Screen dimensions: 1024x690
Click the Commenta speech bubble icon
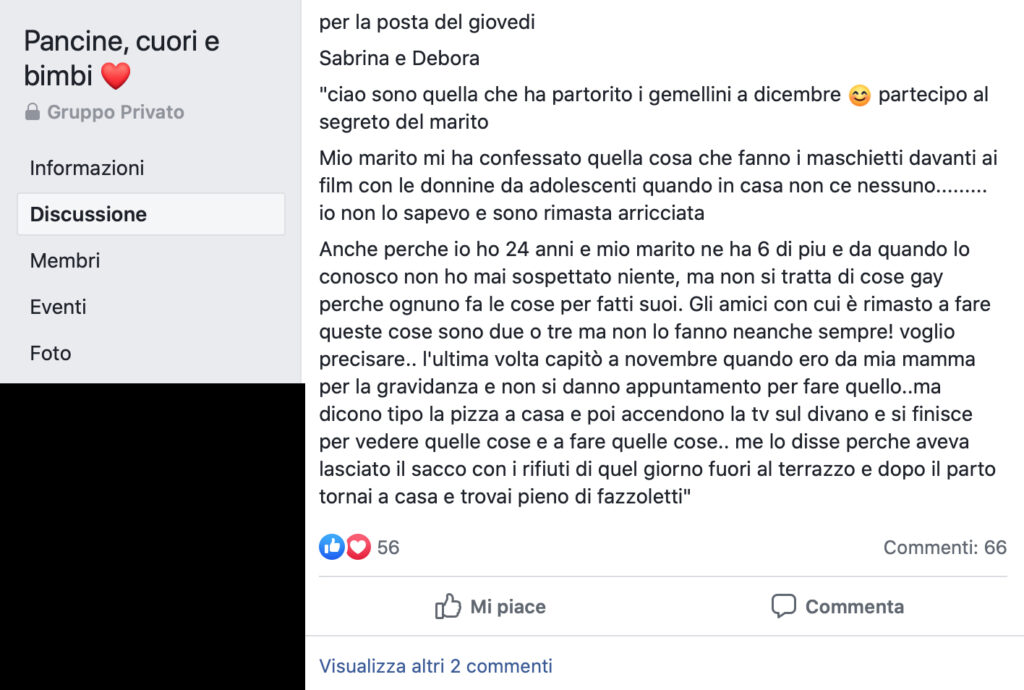click(x=784, y=606)
